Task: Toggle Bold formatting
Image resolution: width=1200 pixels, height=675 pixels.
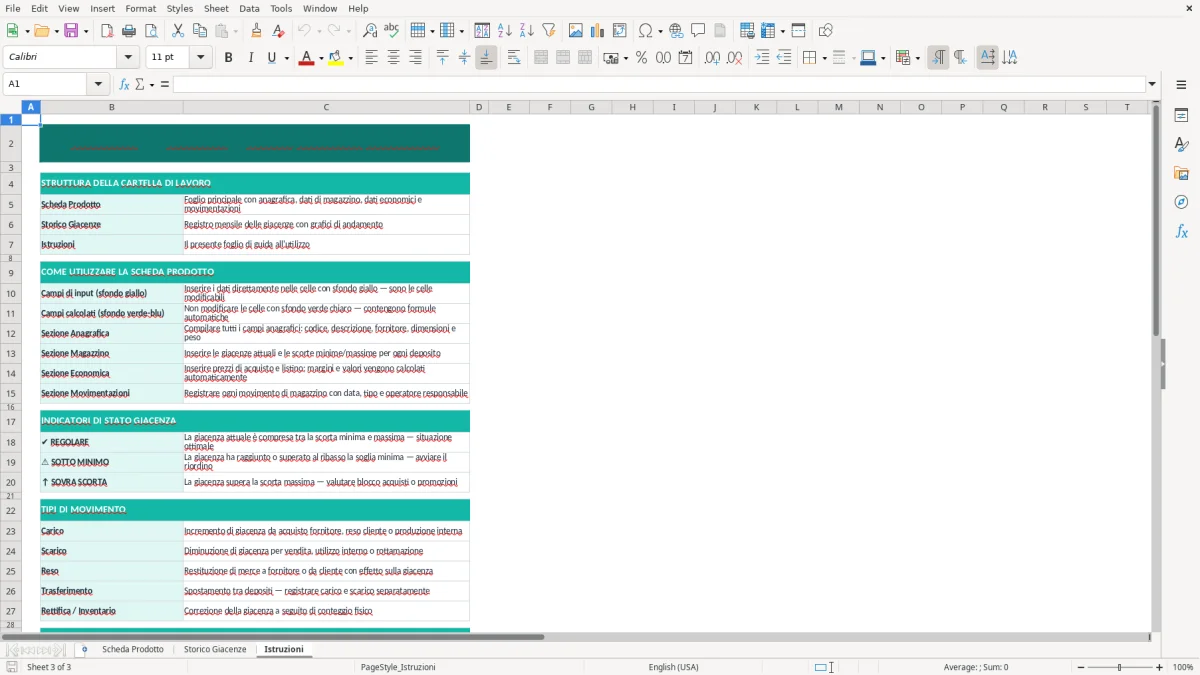Action: [228, 58]
